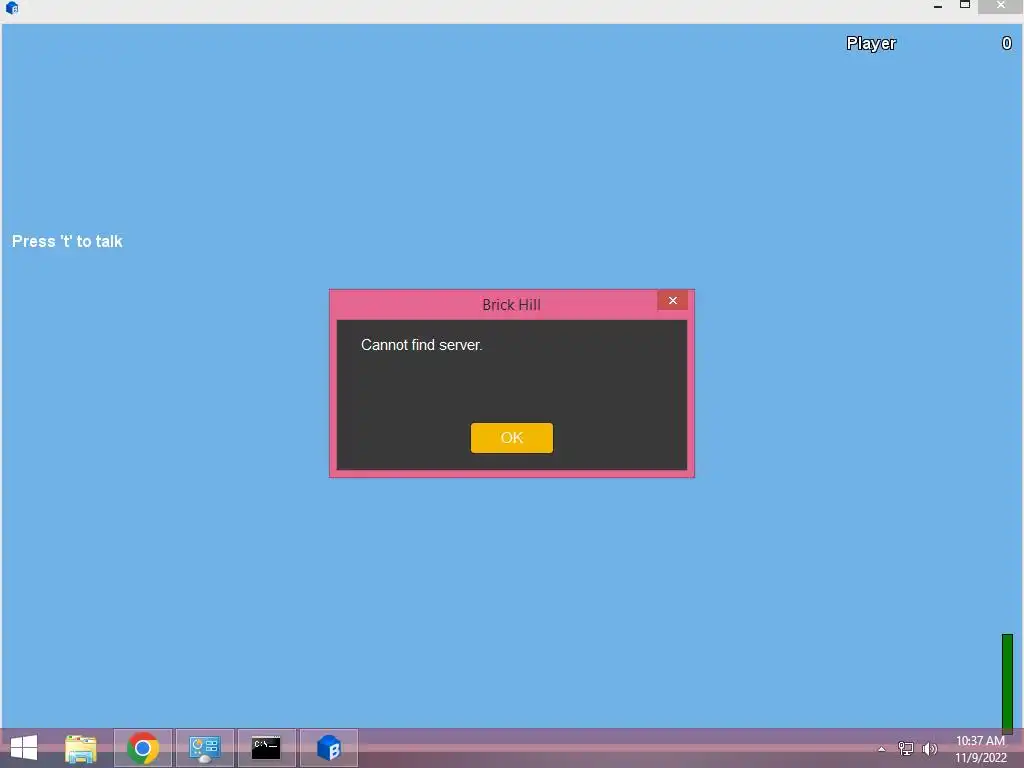Click OK in the Brick Hill dialog
The image size is (1024, 768).
(511, 438)
